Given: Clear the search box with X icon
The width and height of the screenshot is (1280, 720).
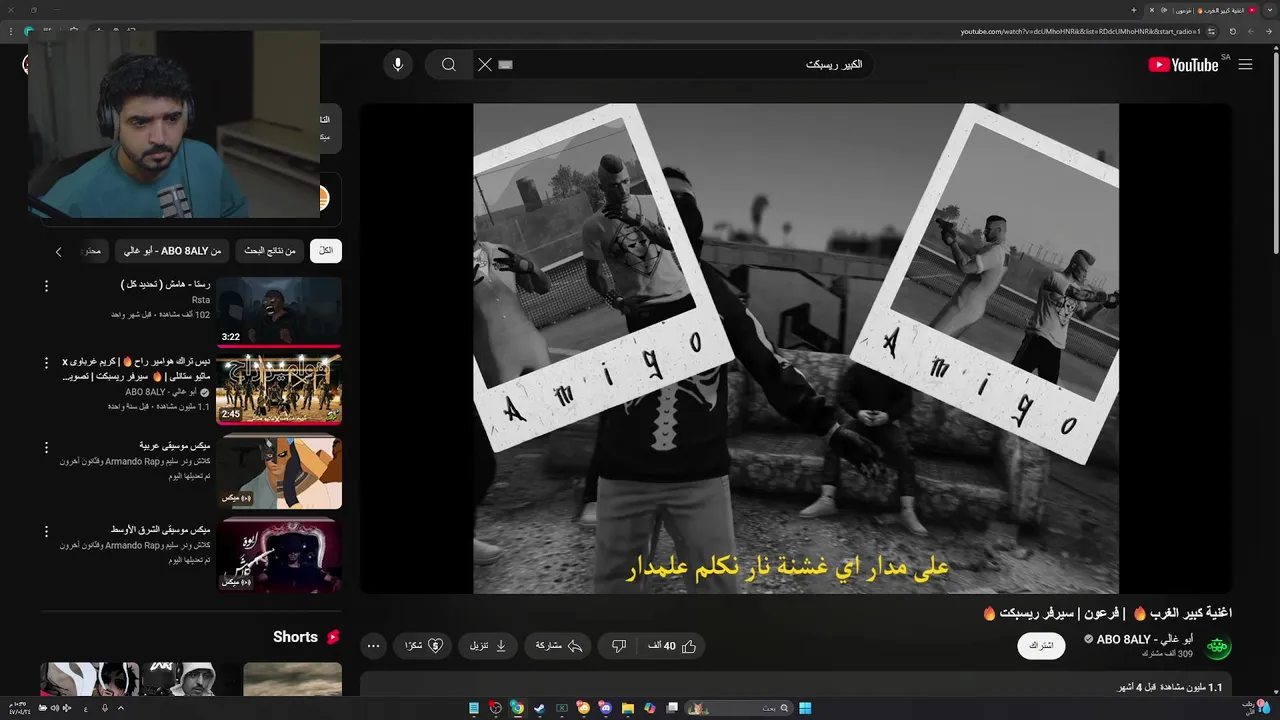Looking at the screenshot, I should point(485,64).
